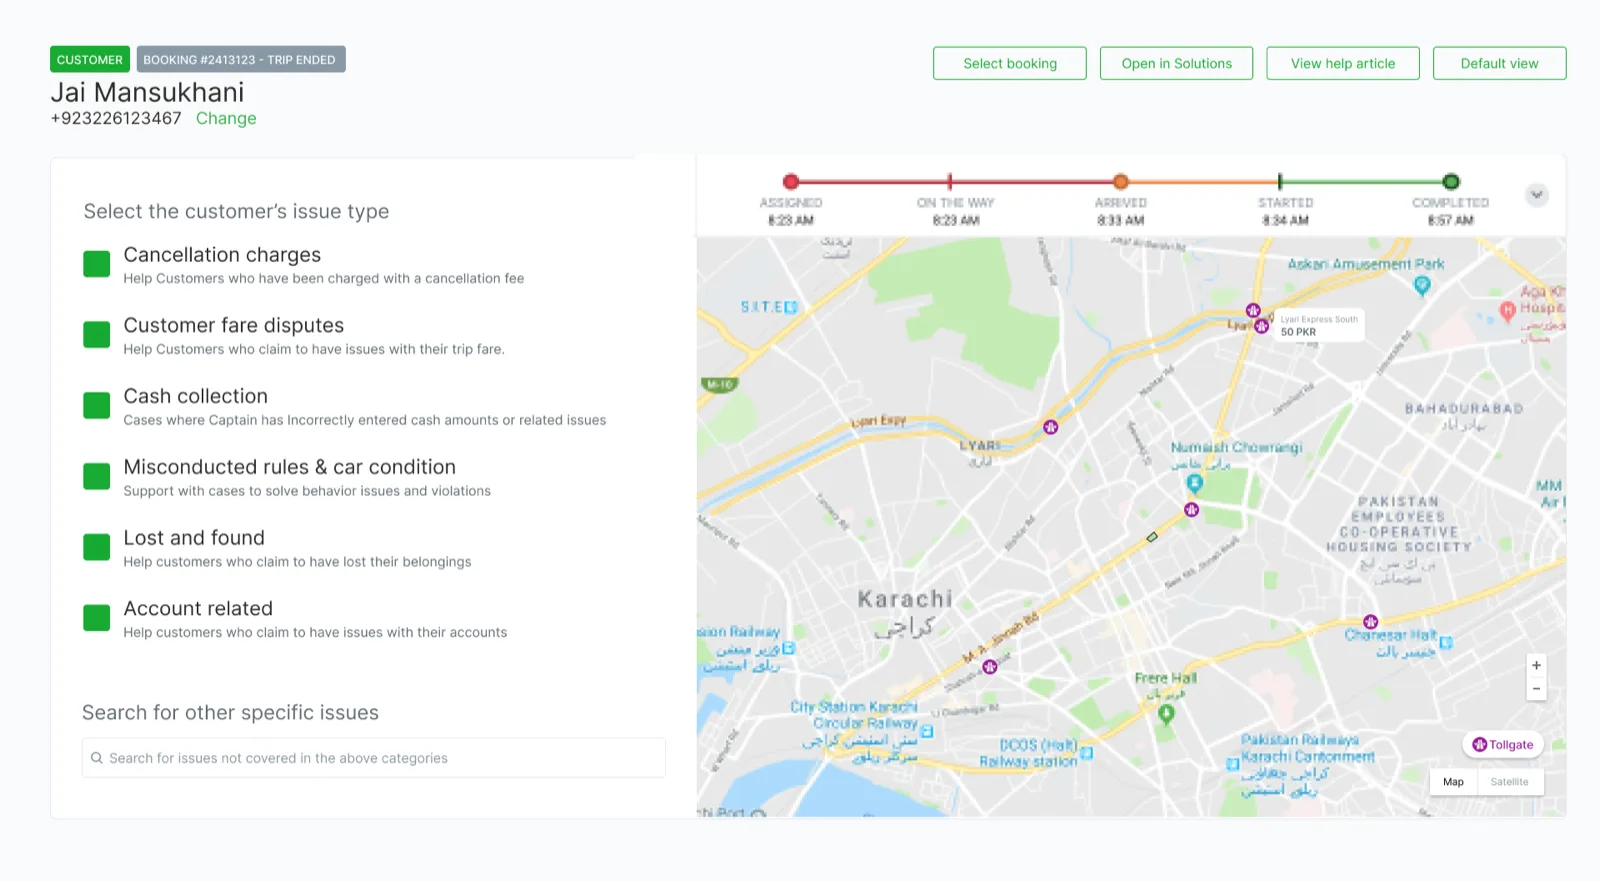The image size is (1600, 881).
Task: View help article button
Action: point(1343,63)
